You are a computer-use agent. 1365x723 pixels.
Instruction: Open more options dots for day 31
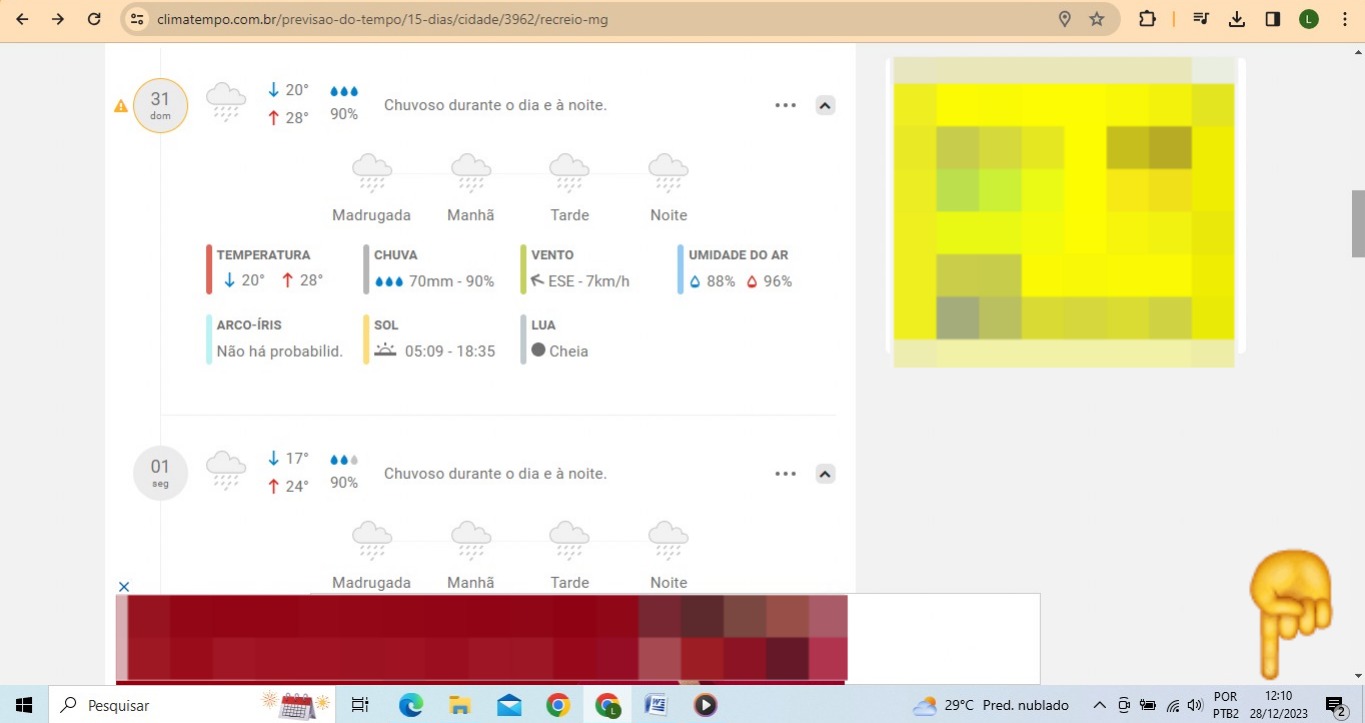pyautogui.click(x=785, y=105)
